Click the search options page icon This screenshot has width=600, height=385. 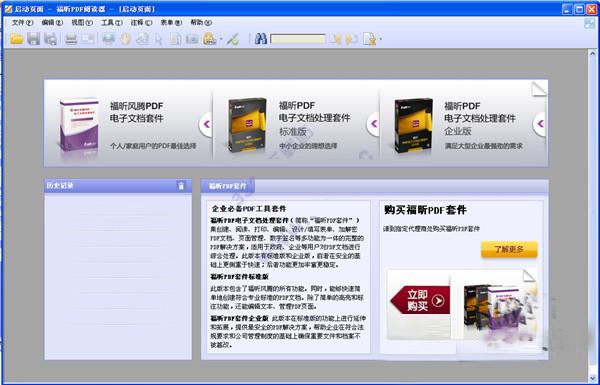pos(370,39)
